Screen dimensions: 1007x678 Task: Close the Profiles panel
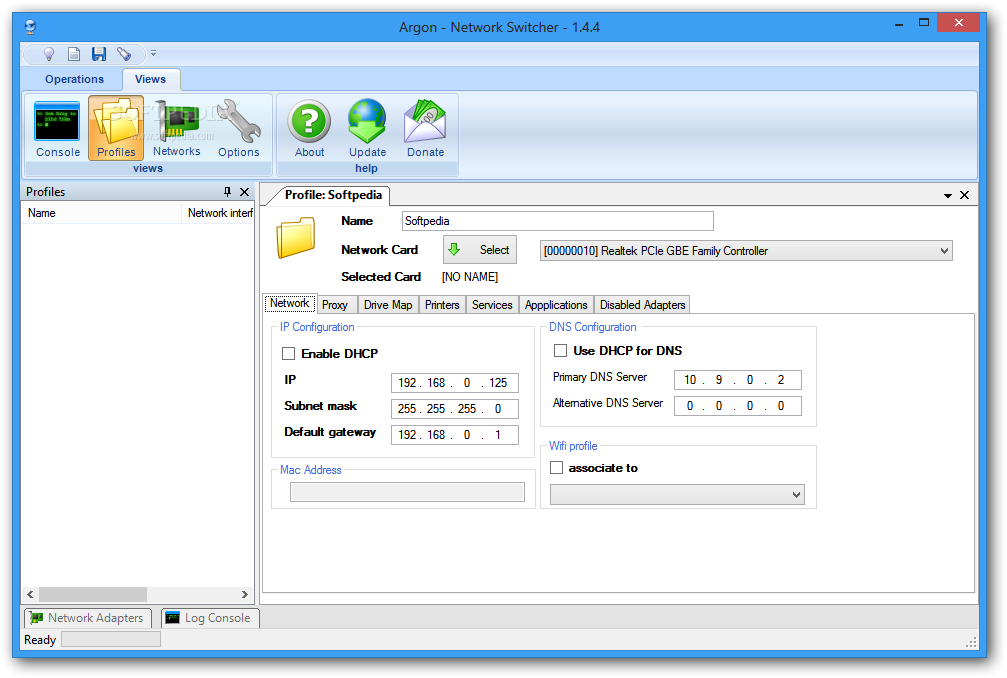(245, 191)
